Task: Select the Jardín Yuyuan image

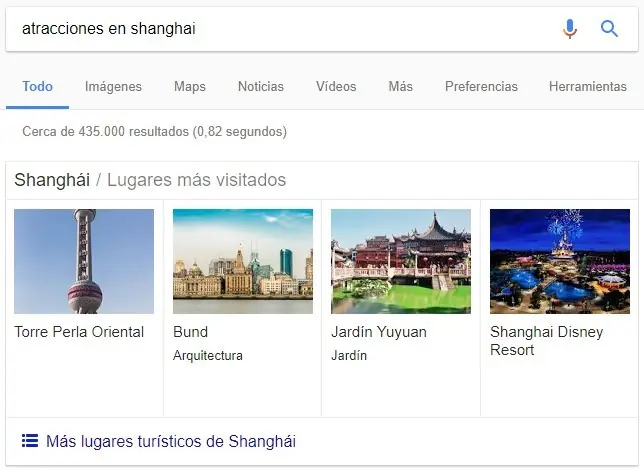Action: tap(401, 261)
